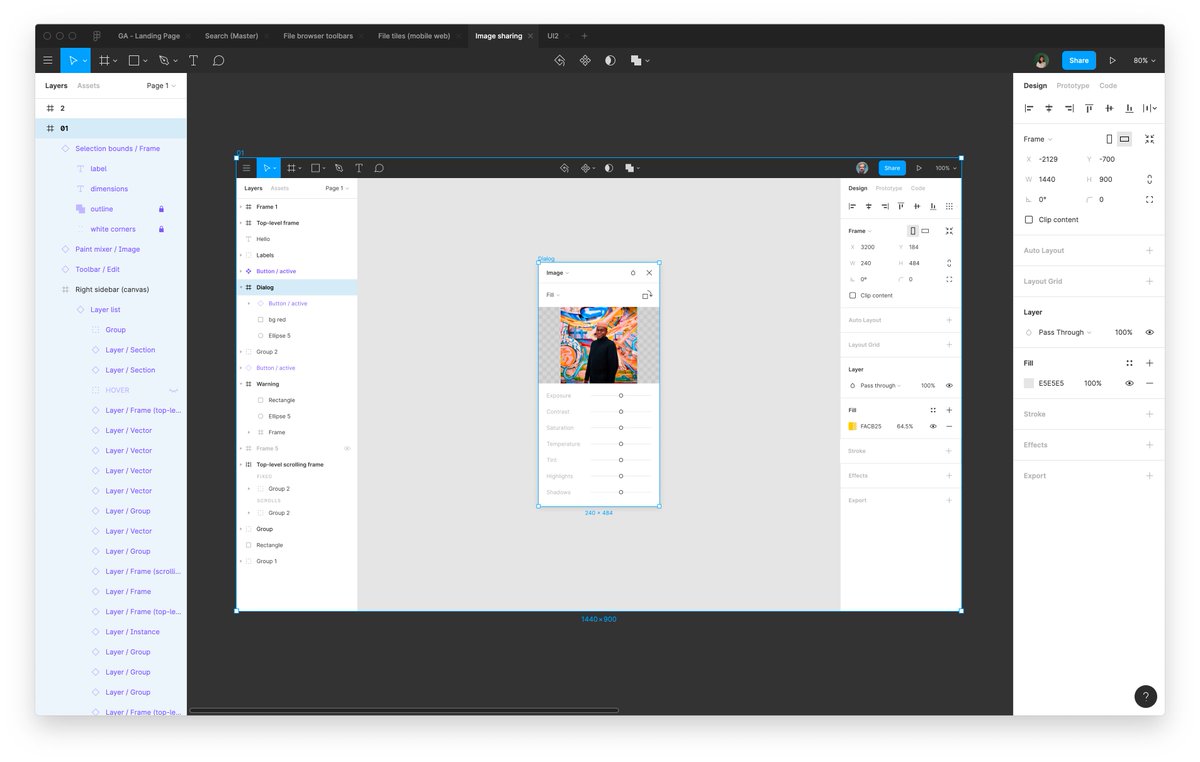Toggle layer visibility eye next to Pass Through 100%
Screen dimensions: 1200x762
pos(1149,332)
